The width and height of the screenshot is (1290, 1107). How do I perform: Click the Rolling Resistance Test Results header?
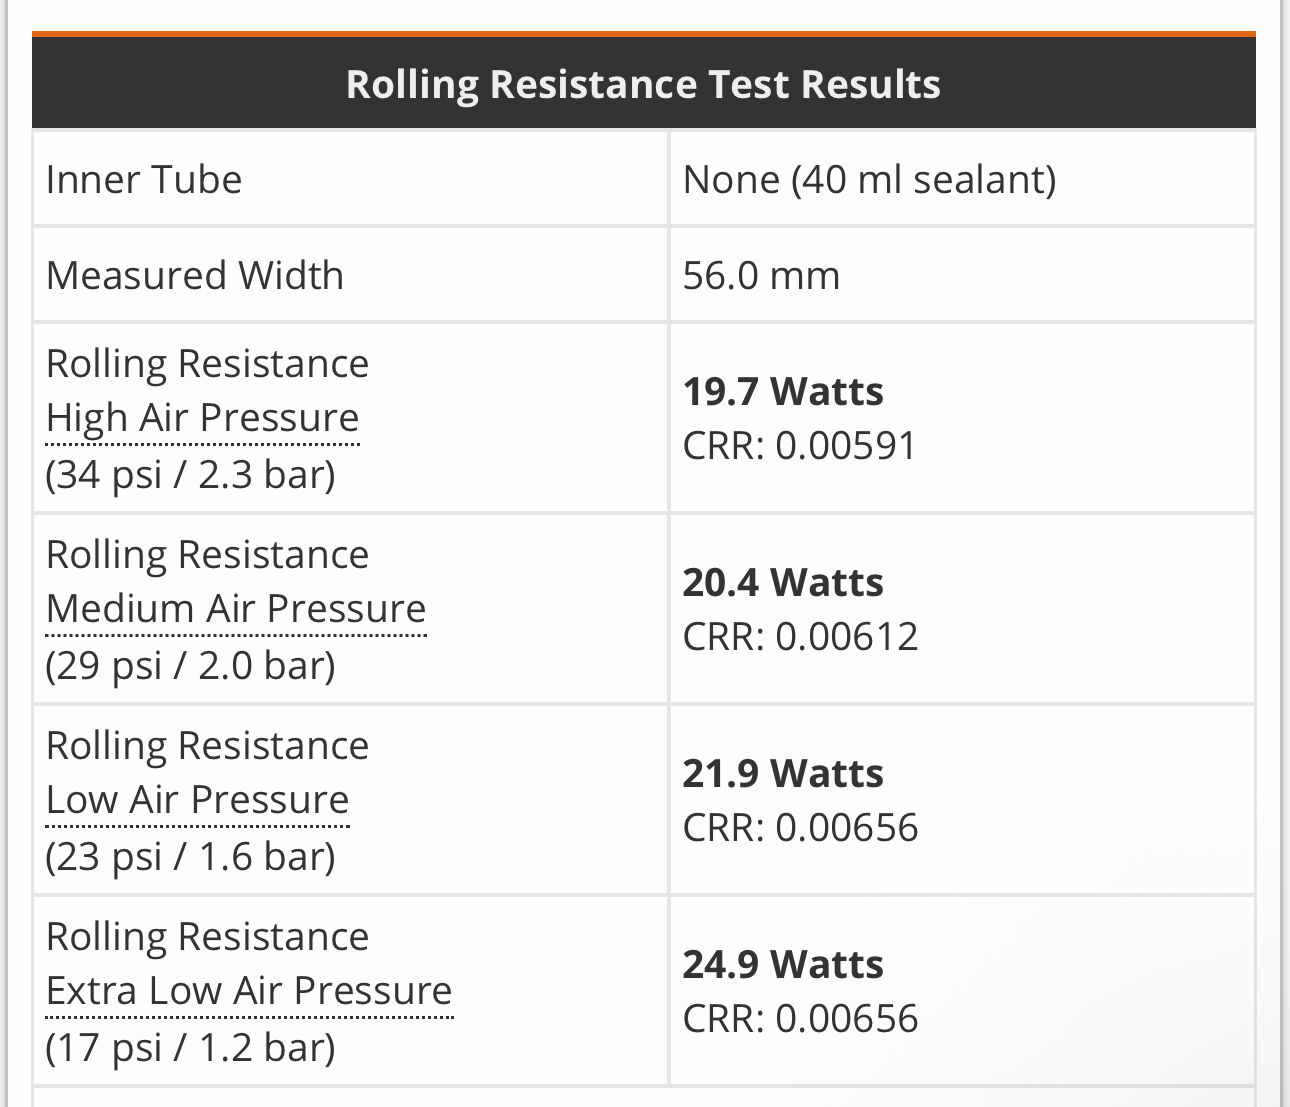643,84
